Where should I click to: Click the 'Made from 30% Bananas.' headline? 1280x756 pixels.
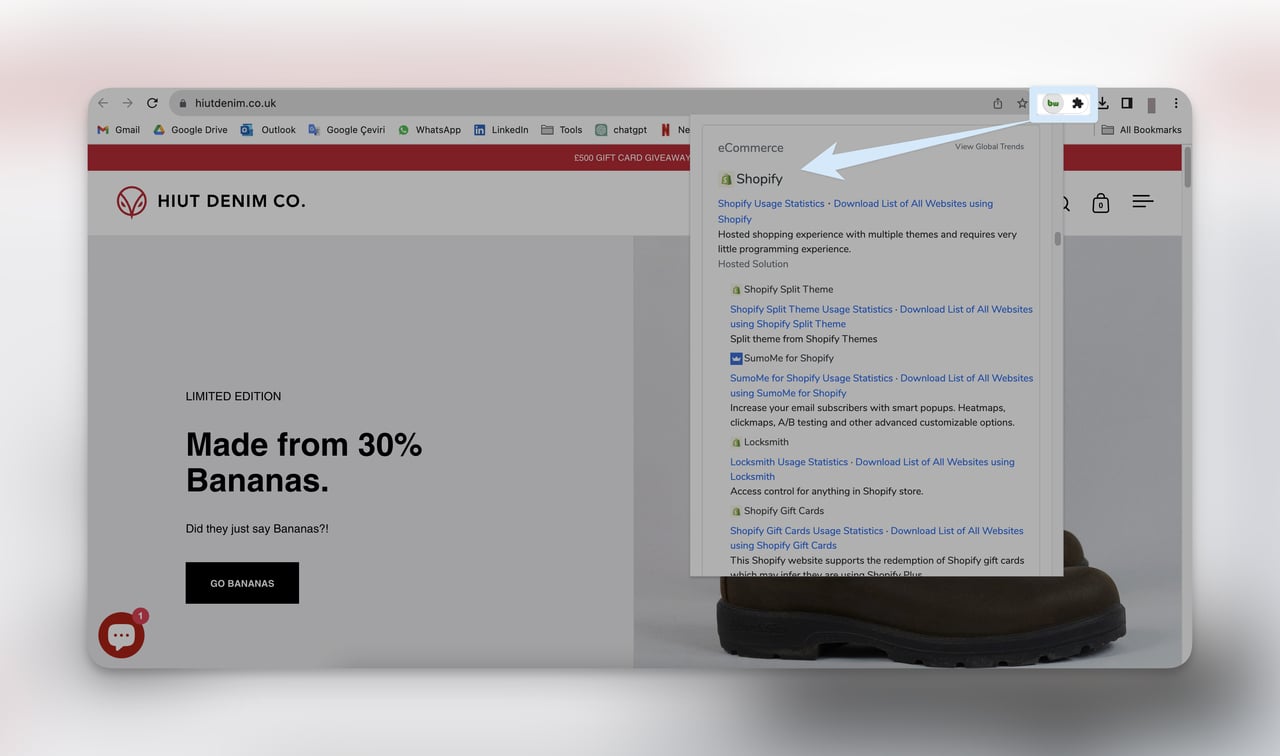(x=304, y=463)
